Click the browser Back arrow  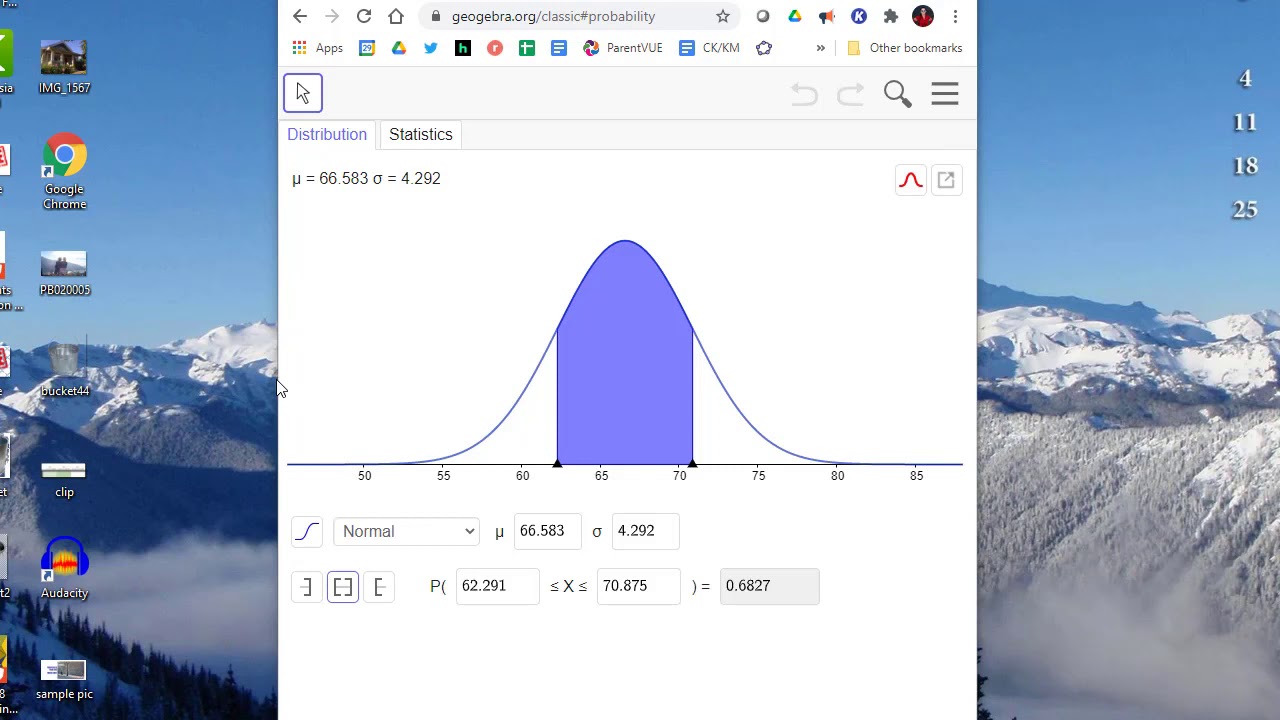[300, 16]
